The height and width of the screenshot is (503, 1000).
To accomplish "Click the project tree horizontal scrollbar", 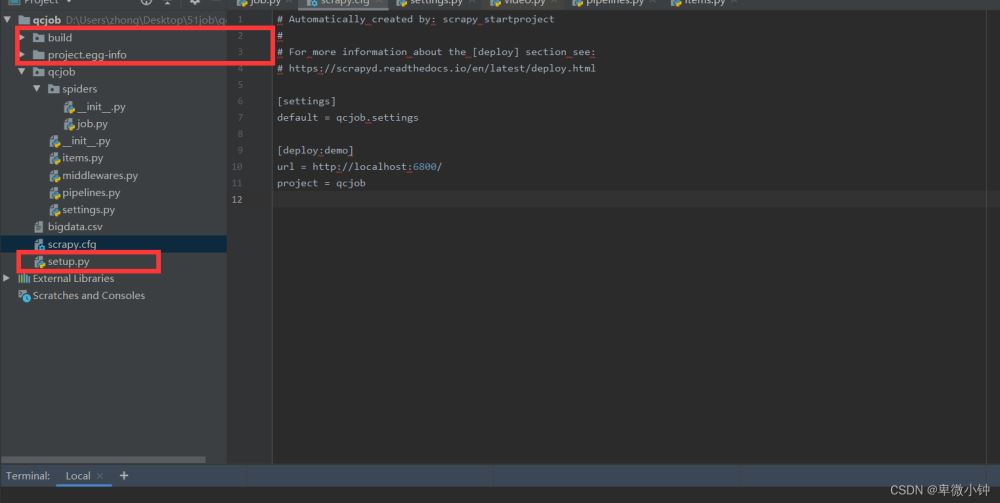I will pos(102,460).
